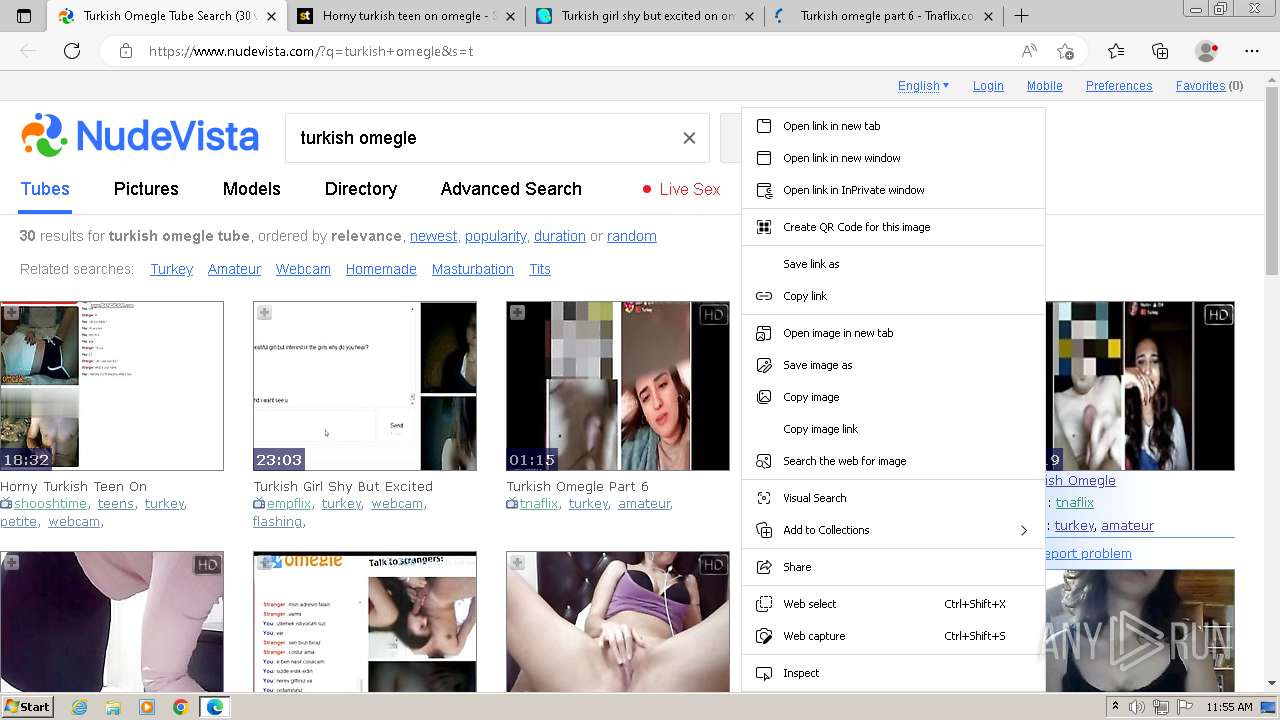Switch to the Models tab
The width and height of the screenshot is (1280, 720).
pyautogui.click(x=251, y=189)
